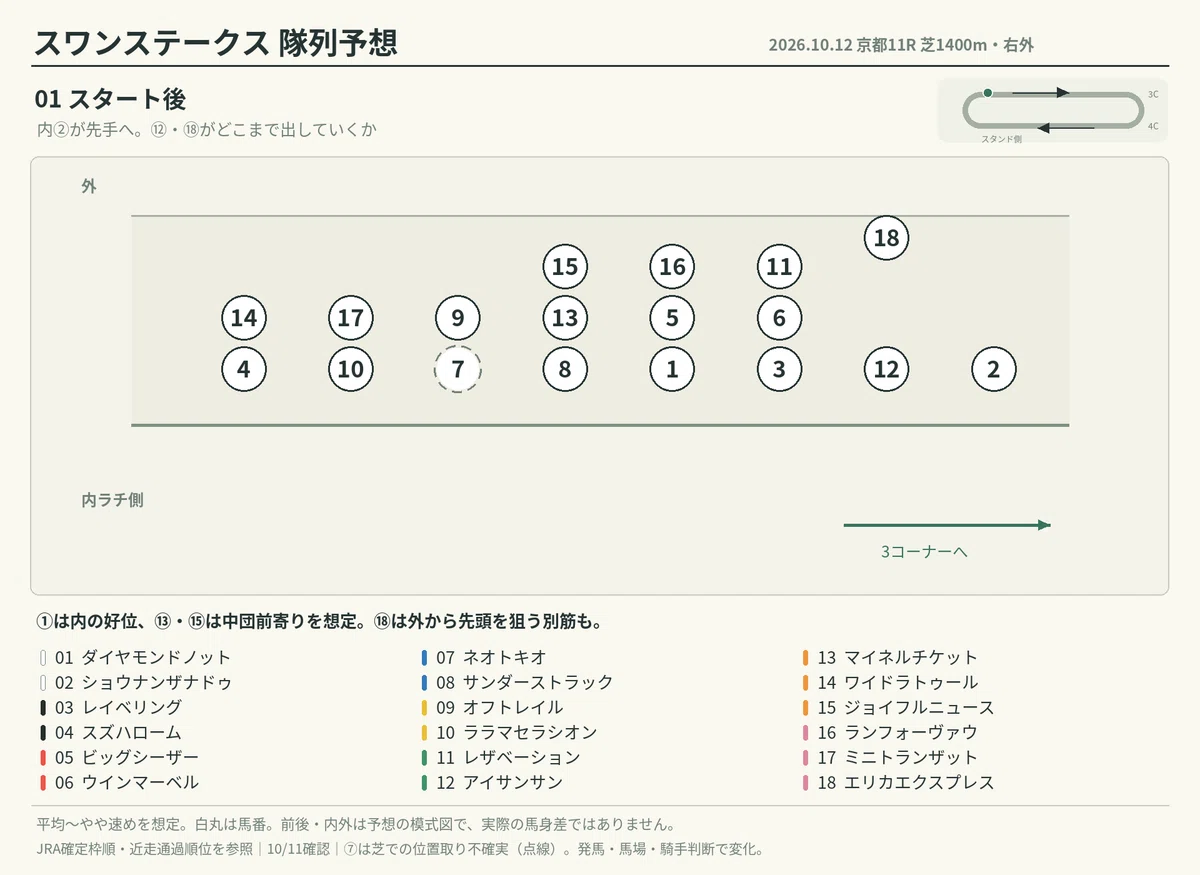Select legend entry 07 ネオトキオ
Screen dimensions: 1200x875
[x=485, y=658]
